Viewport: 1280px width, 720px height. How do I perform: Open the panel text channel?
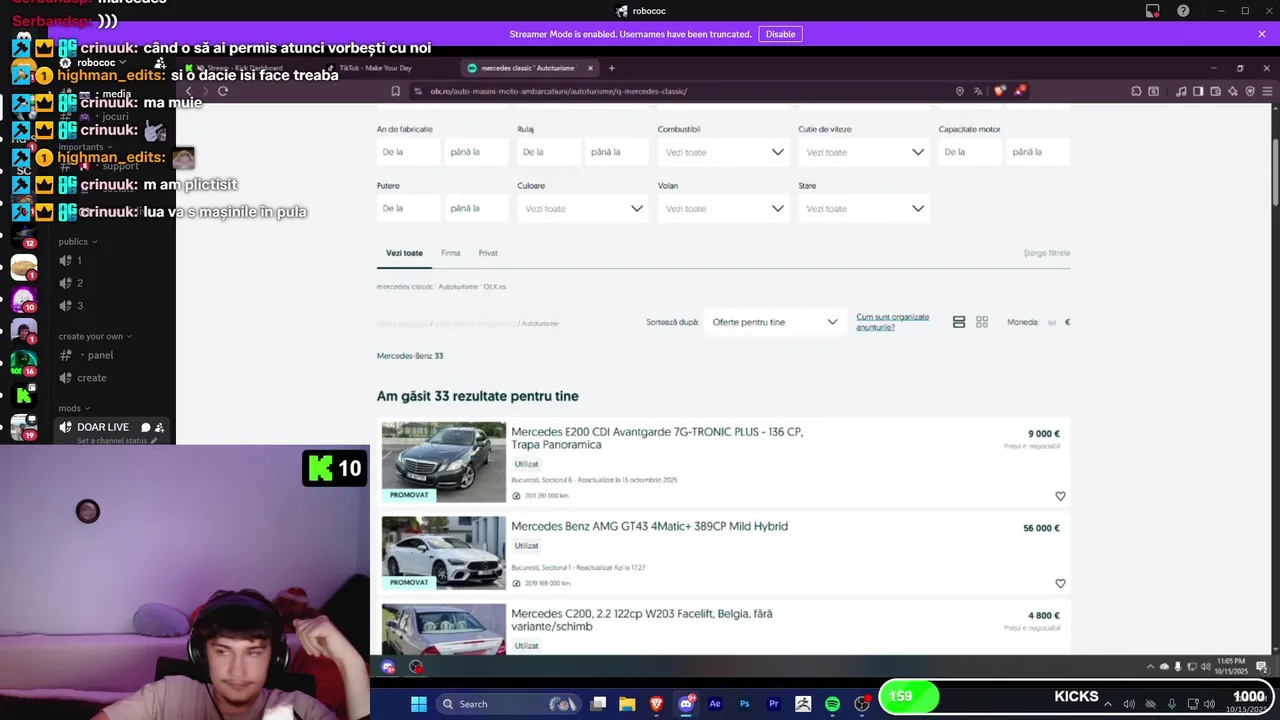click(x=99, y=355)
